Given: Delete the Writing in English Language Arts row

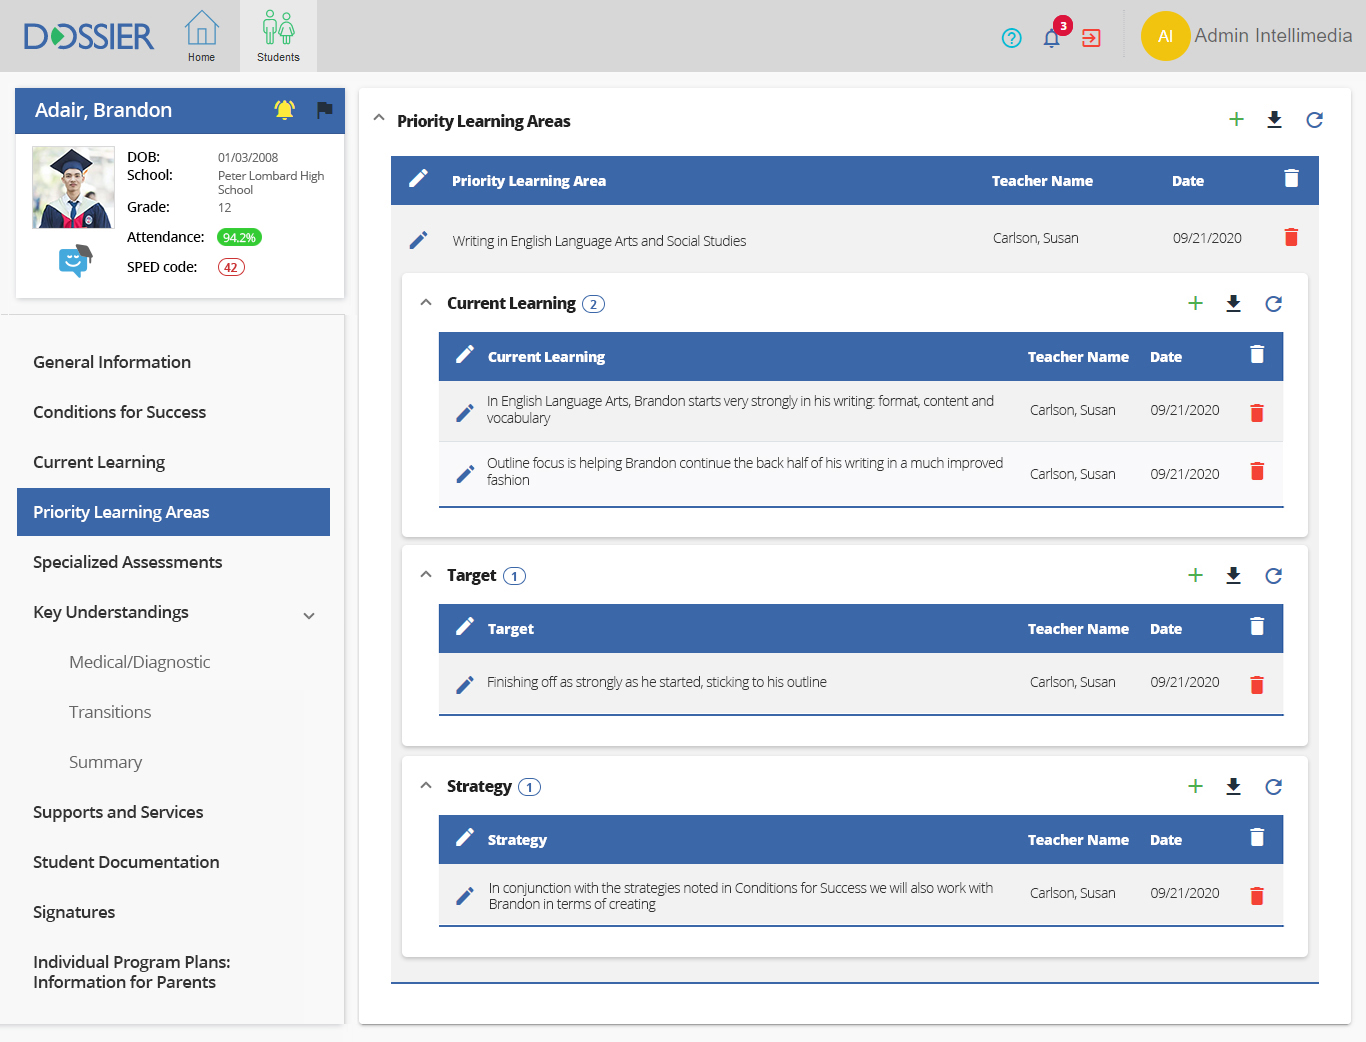Looking at the screenshot, I should pyautogui.click(x=1291, y=237).
